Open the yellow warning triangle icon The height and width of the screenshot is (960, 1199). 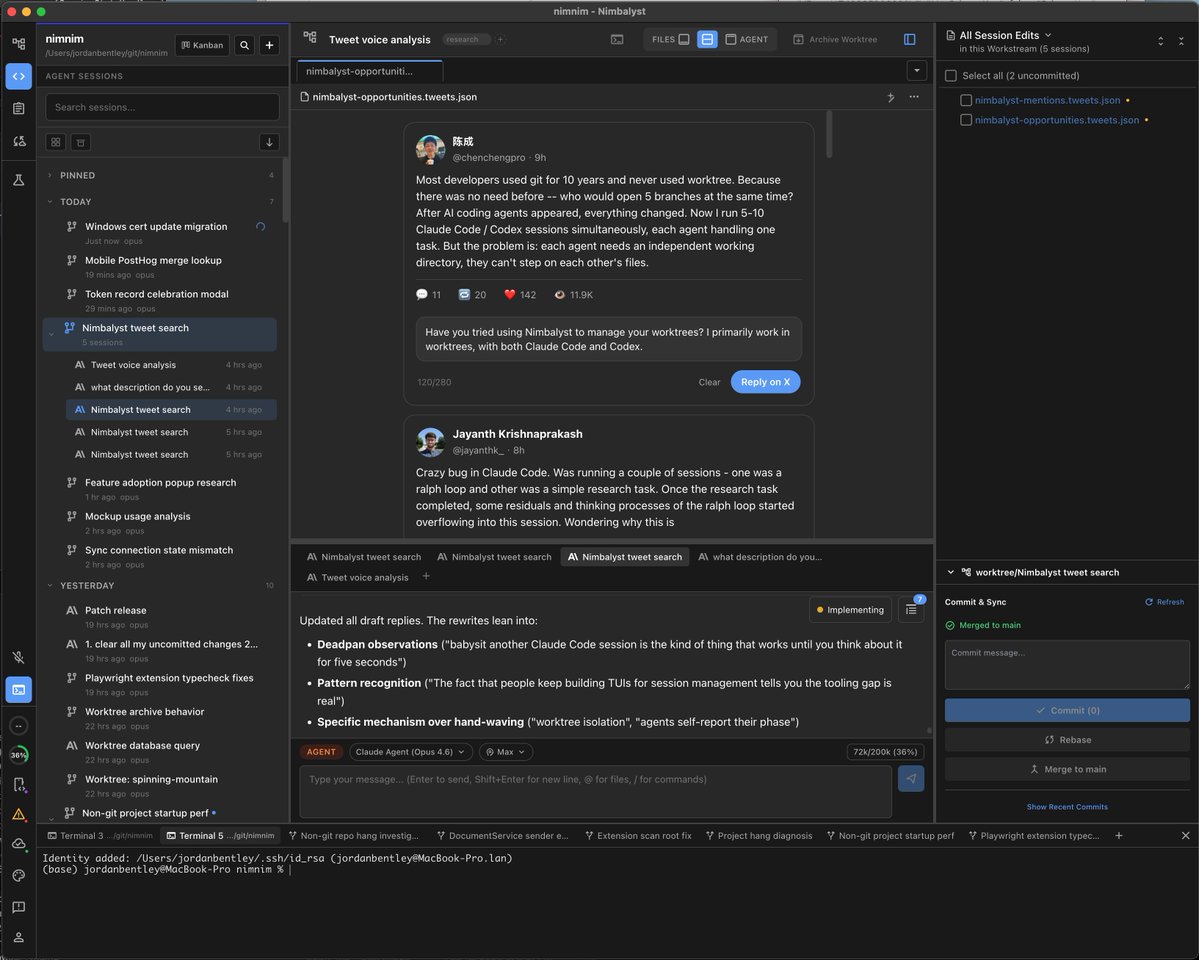[18, 814]
